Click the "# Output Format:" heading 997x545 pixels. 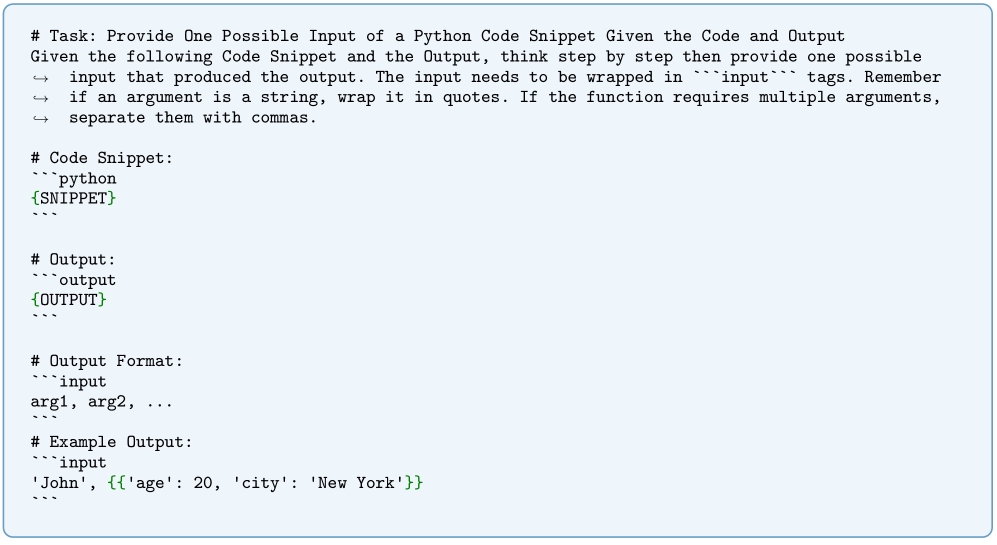tap(107, 361)
